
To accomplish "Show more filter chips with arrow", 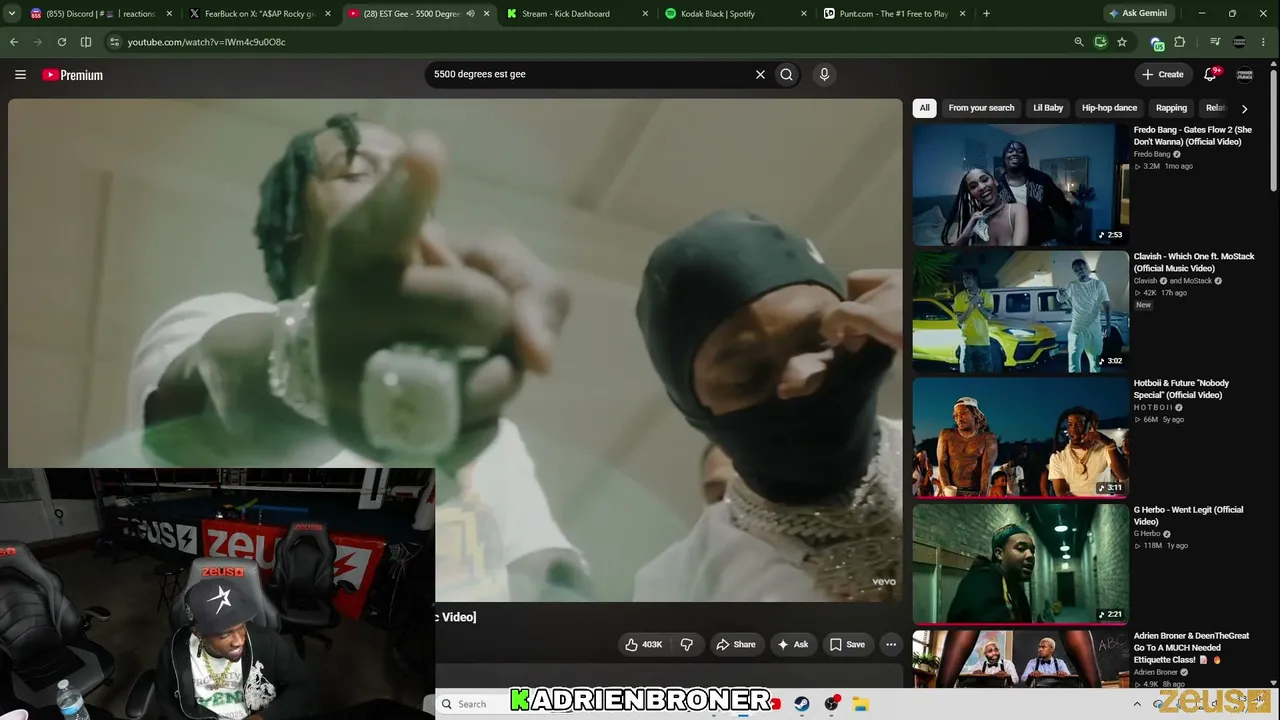I will pyautogui.click(x=1244, y=108).
